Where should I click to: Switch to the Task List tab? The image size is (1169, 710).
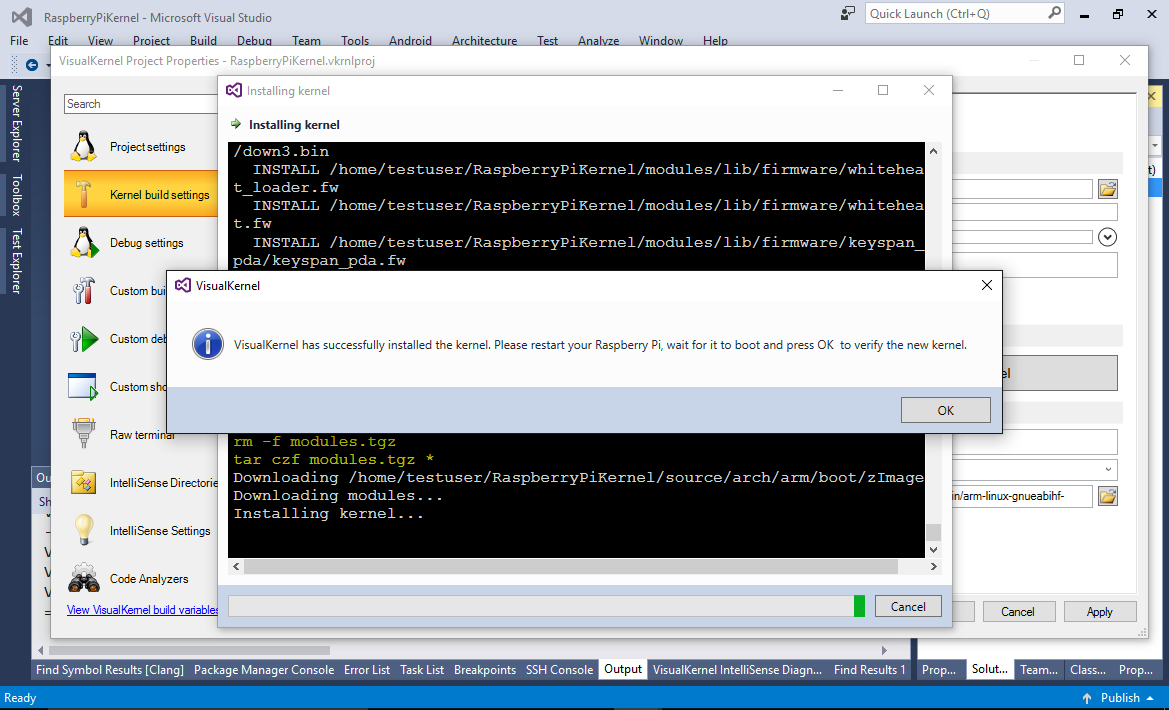point(422,670)
